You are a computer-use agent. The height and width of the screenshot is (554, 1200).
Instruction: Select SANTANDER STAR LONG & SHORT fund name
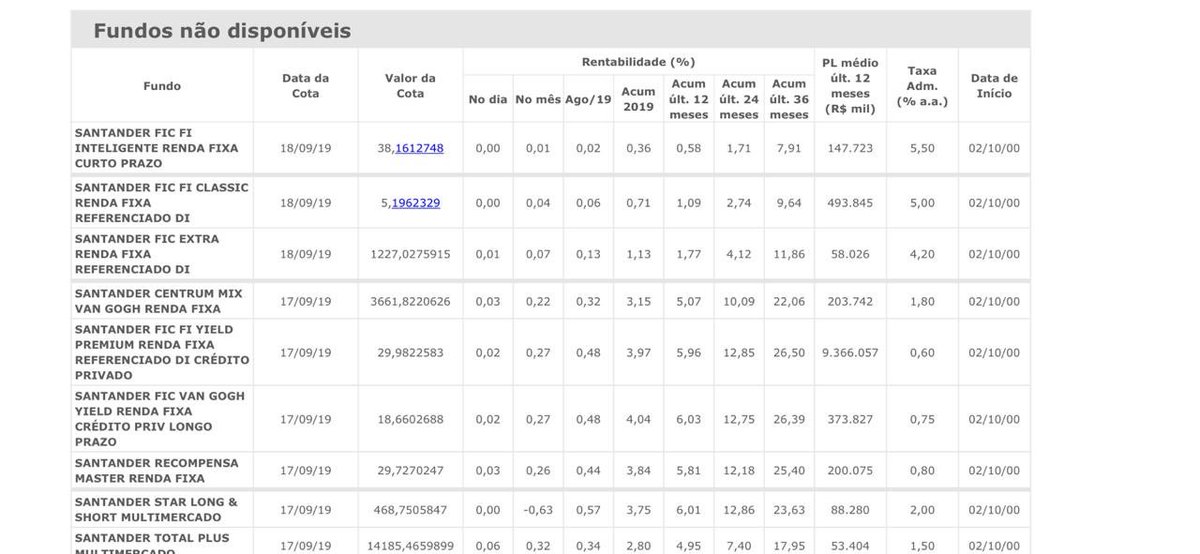coord(156,510)
